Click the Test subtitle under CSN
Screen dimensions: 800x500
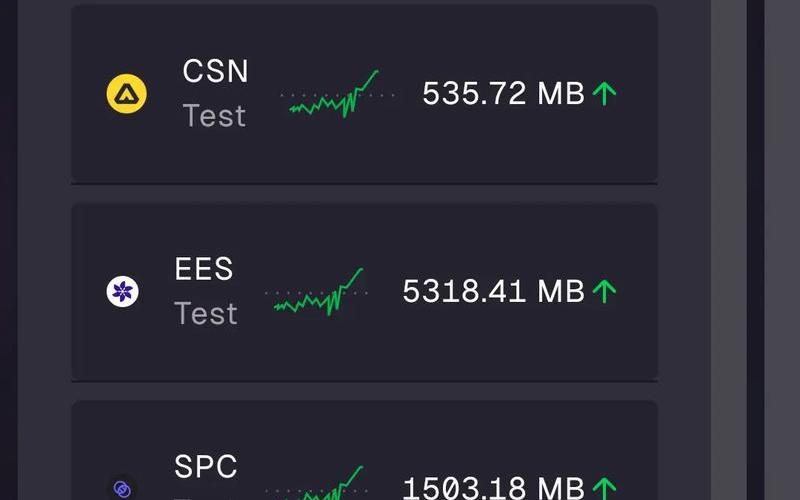214,116
